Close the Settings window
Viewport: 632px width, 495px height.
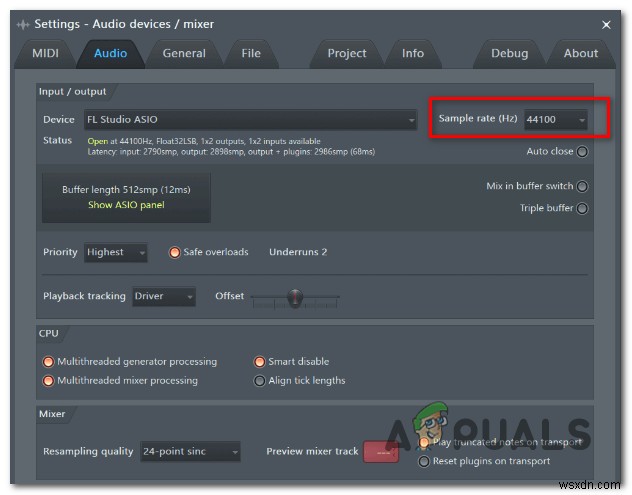click(606, 25)
